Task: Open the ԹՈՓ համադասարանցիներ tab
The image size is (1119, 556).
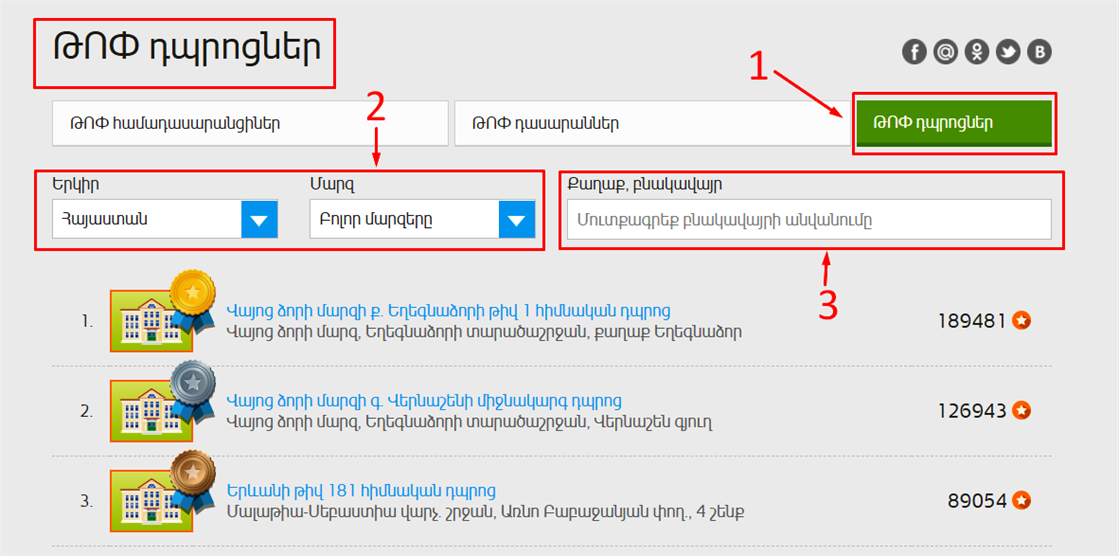Action: 250,123
